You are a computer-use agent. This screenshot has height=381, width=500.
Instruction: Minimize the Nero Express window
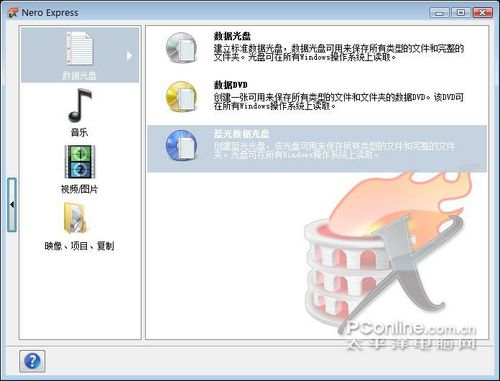point(440,13)
